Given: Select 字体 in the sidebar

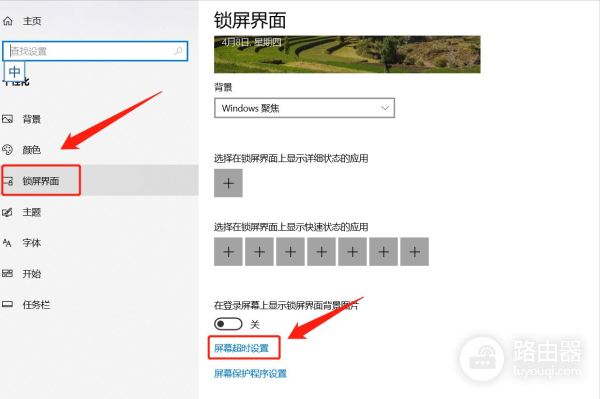Looking at the screenshot, I should click(x=32, y=243).
